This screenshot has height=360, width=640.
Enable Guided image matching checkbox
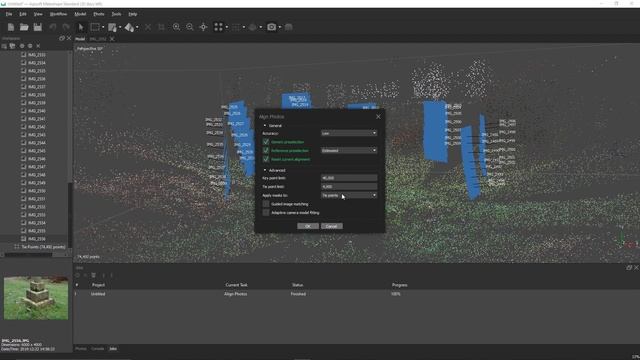(x=266, y=204)
